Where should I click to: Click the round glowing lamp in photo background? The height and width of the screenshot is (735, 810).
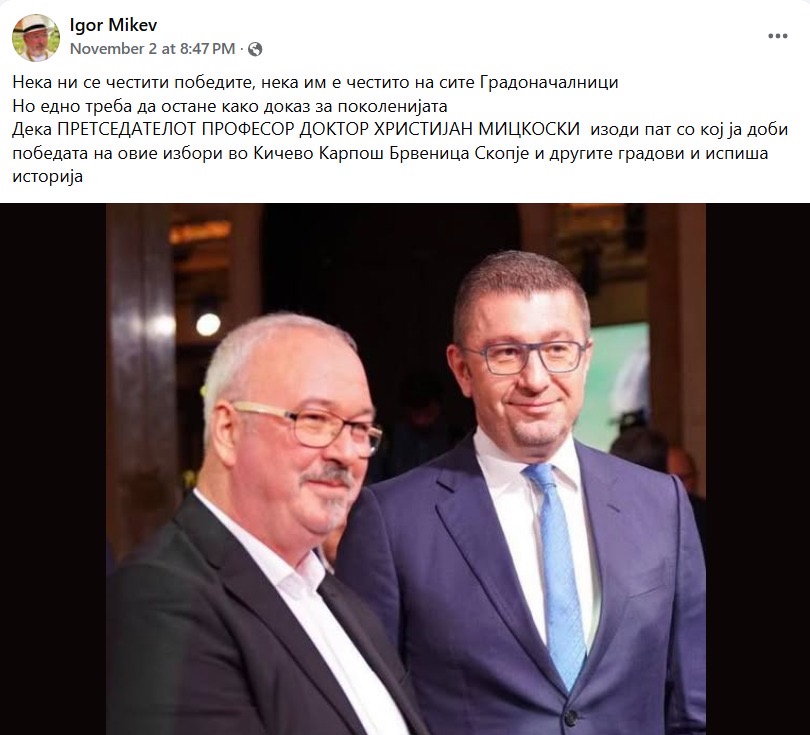click(208, 324)
